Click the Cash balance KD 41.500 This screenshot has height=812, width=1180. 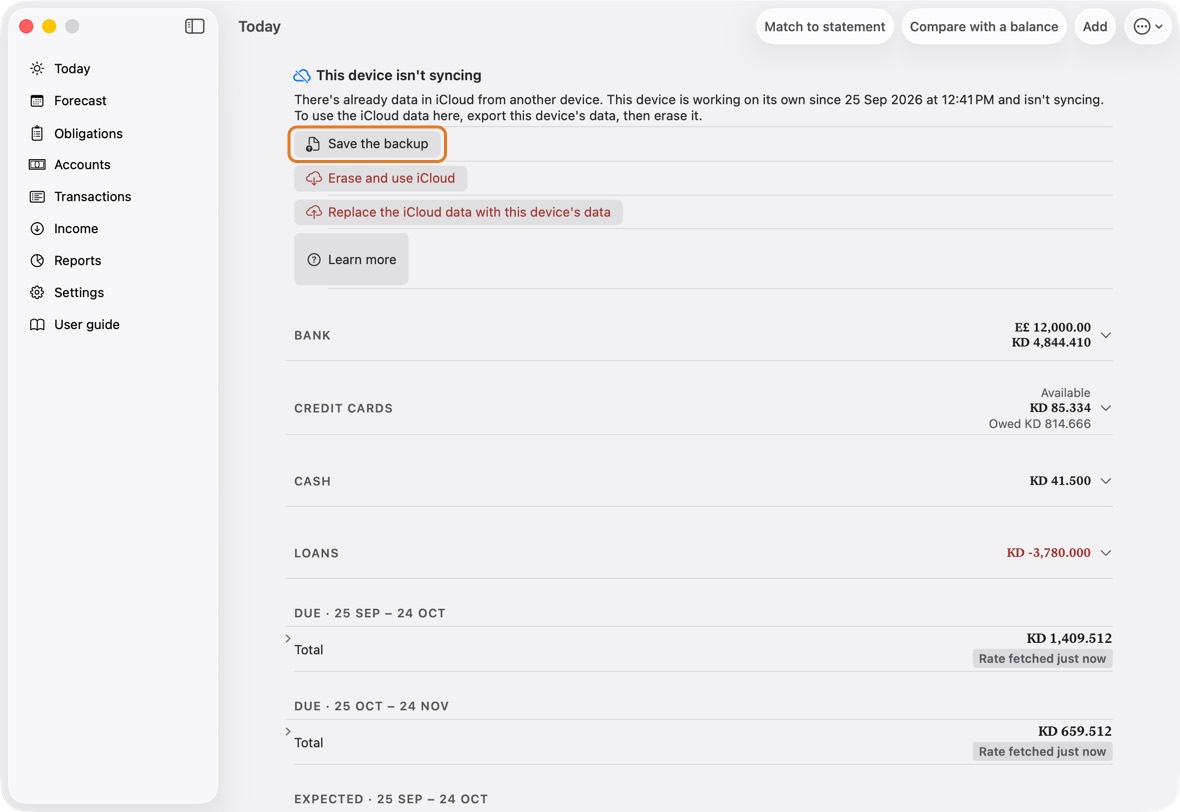pos(1060,481)
